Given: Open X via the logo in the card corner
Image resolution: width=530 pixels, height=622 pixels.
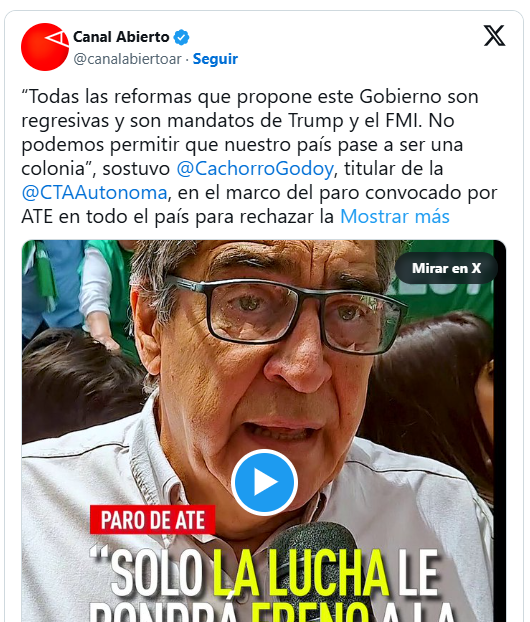Looking at the screenshot, I should tap(494, 35).
